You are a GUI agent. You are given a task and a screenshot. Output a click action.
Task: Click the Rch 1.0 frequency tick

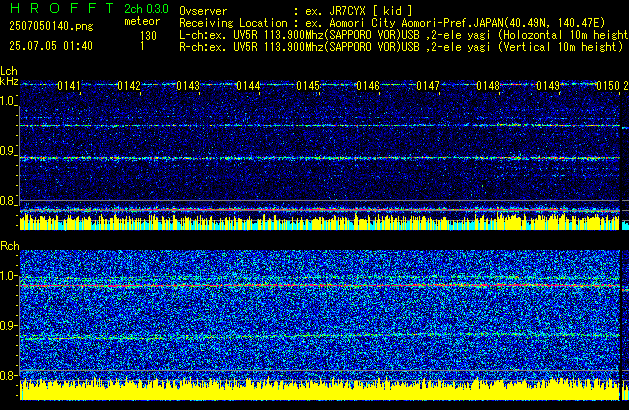8,276
